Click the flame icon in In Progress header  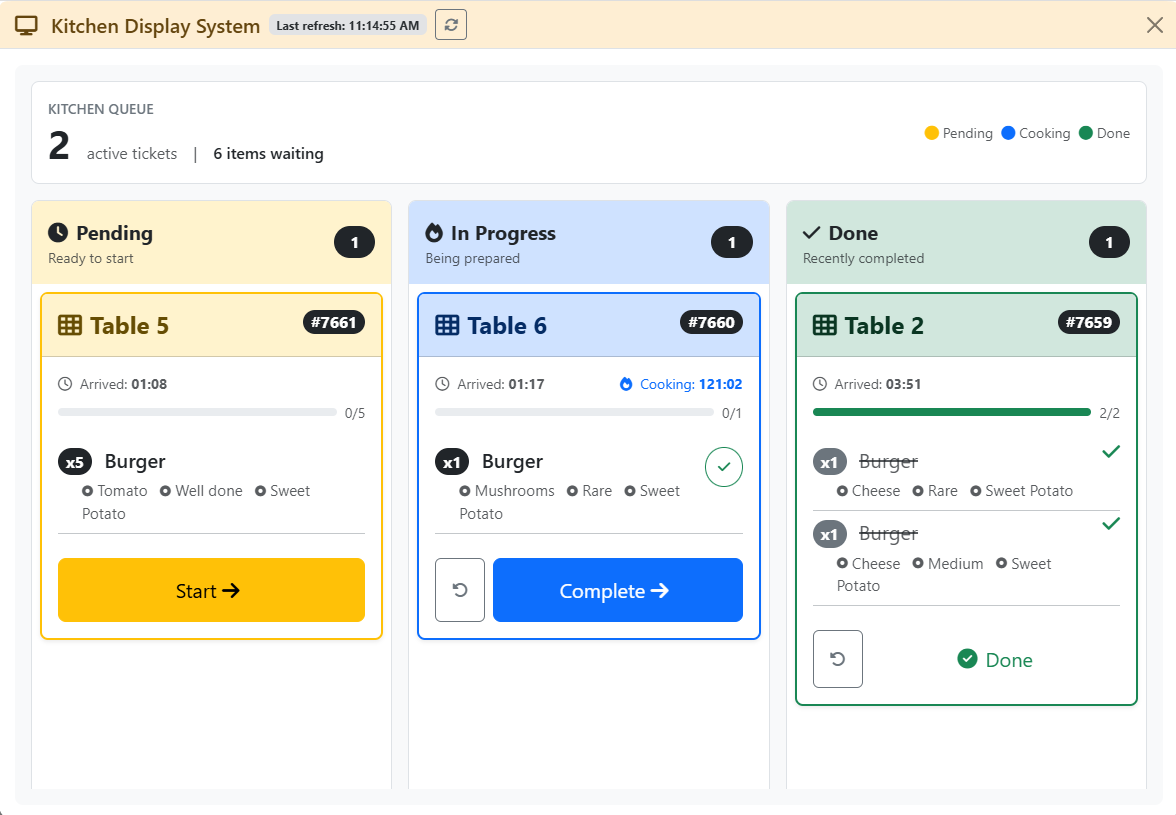tap(434, 233)
